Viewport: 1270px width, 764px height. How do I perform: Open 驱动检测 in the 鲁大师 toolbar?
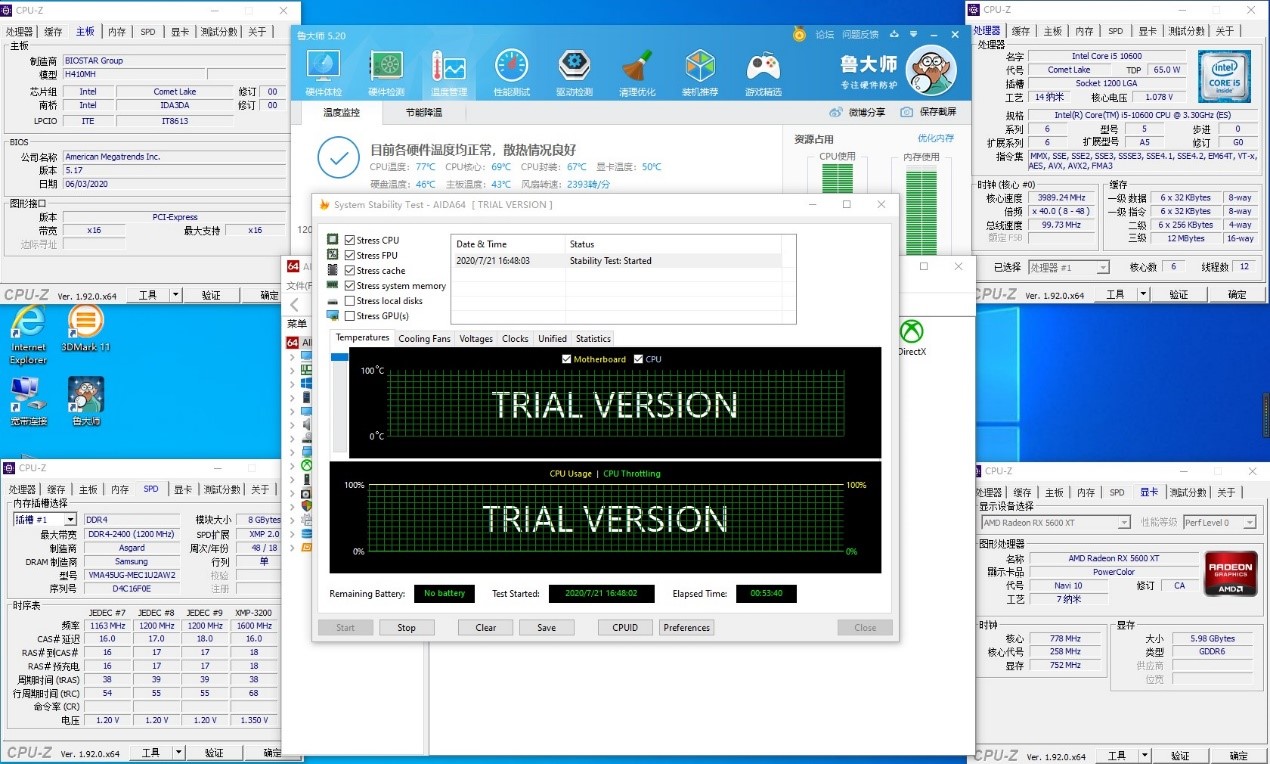pos(574,73)
